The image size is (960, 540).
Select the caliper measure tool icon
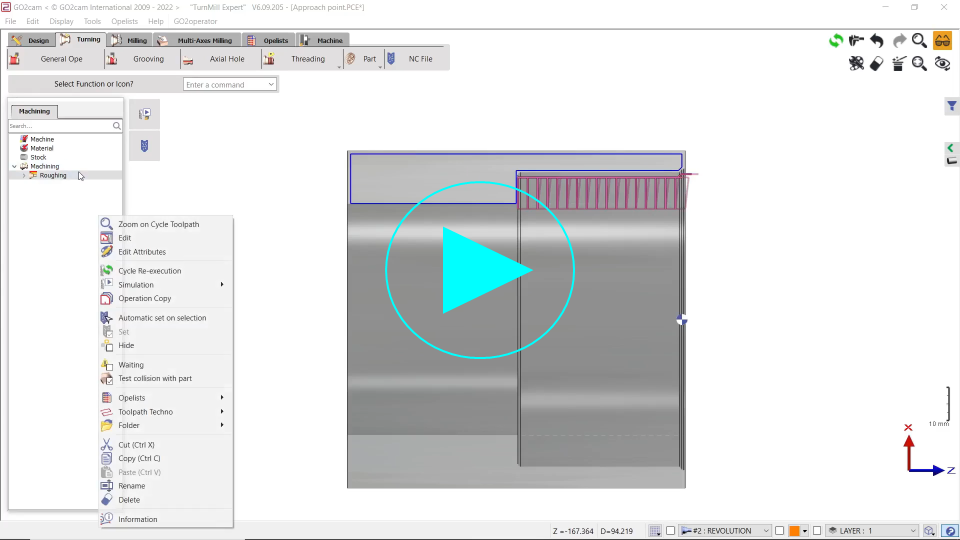pyautogui.click(x=856, y=41)
